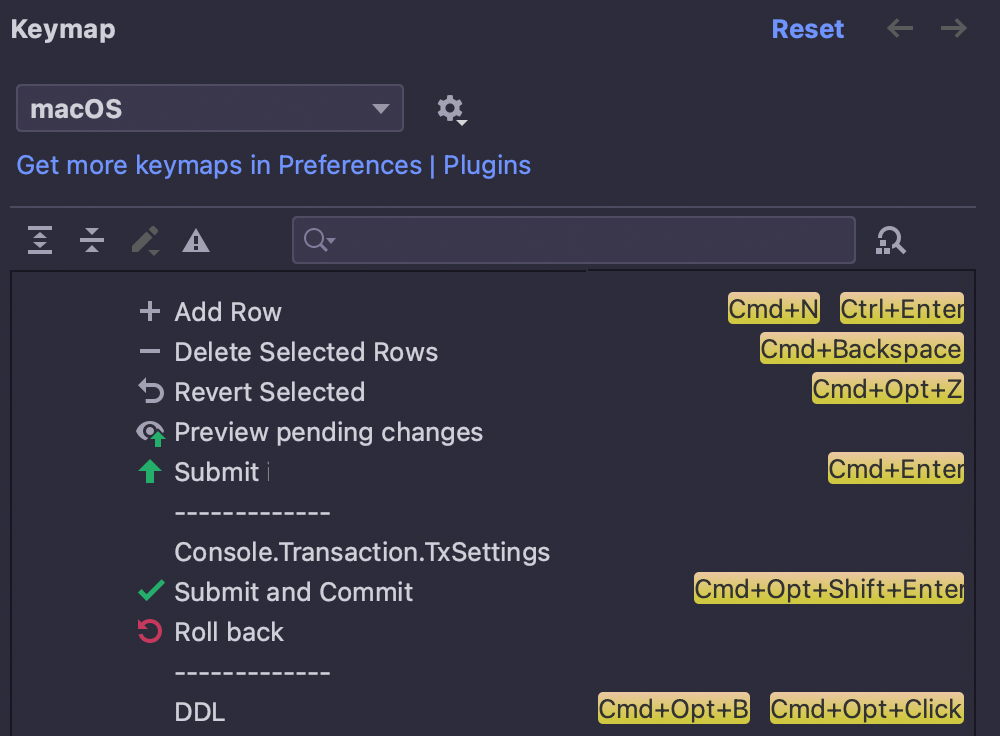Go forward with the right arrow
The image size is (1000, 736).
(954, 29)
